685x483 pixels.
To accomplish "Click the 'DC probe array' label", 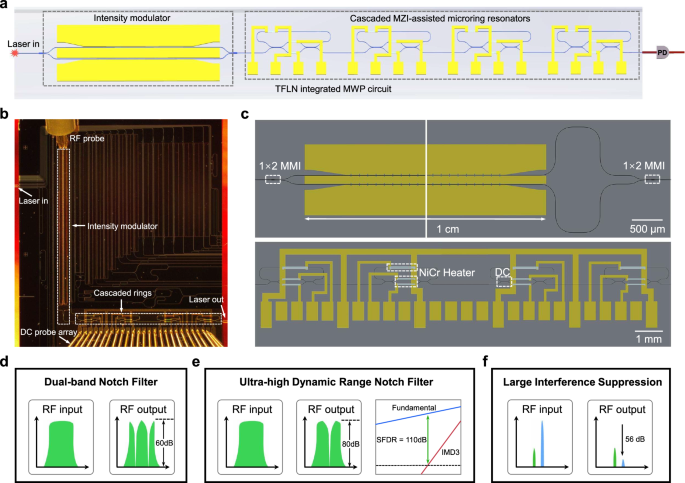I will [x=48, y=332].
